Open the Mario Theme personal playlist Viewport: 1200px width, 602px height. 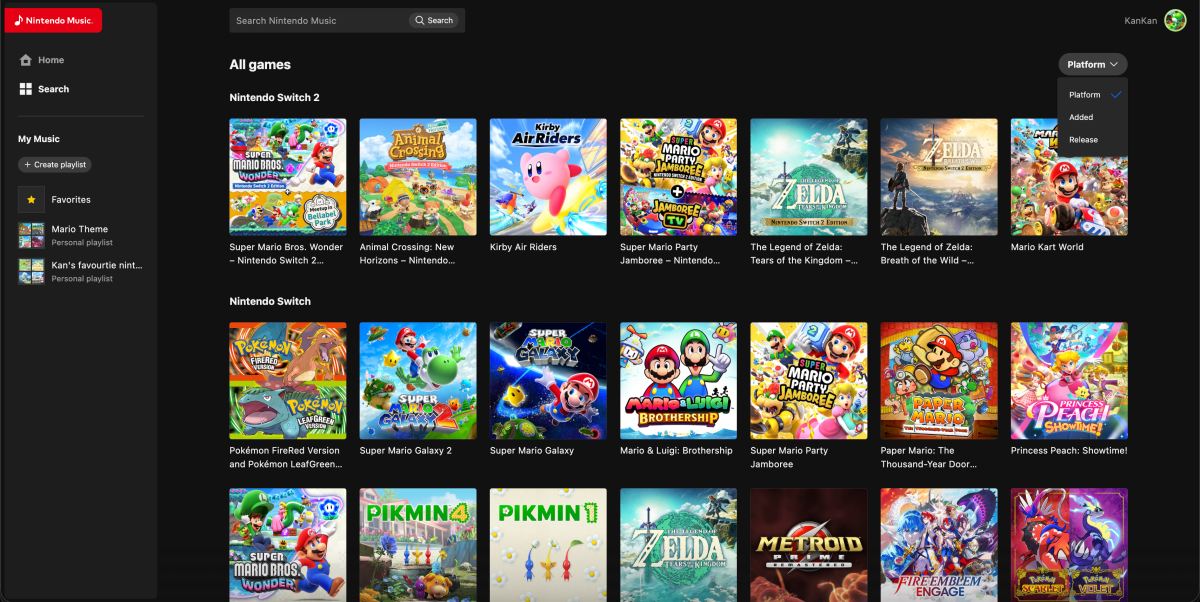click(x=80, y=235)
